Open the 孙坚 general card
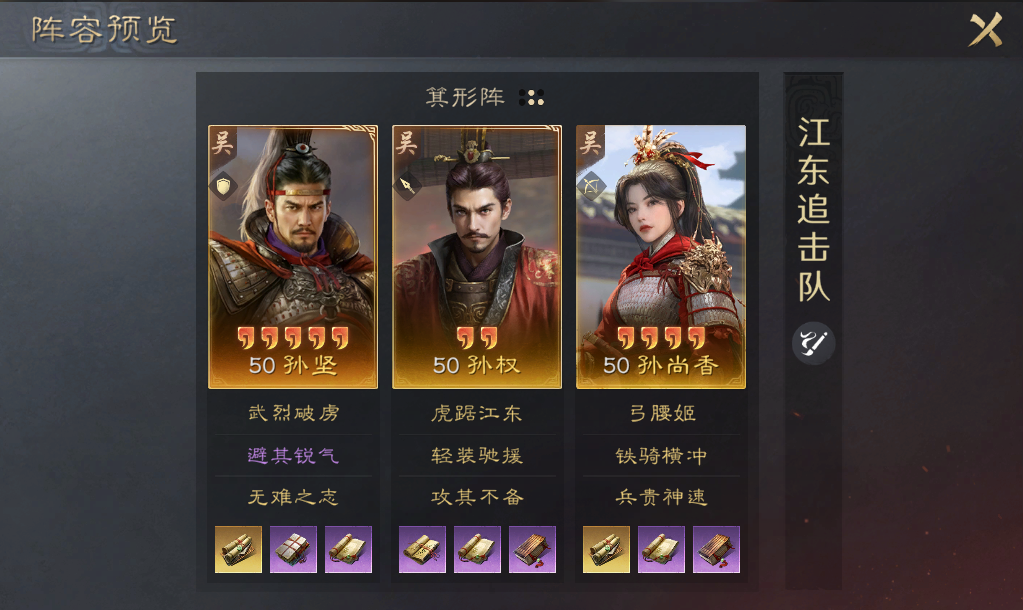 tap(293, 257)
